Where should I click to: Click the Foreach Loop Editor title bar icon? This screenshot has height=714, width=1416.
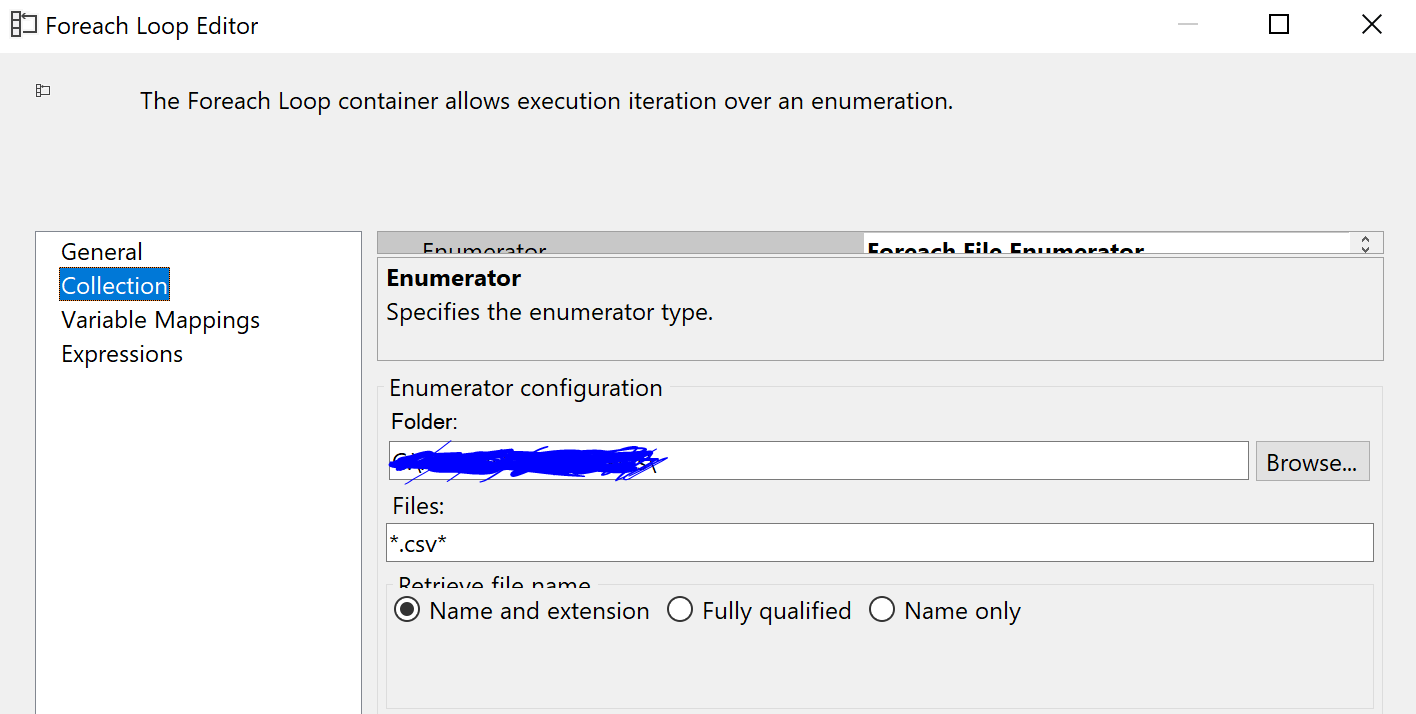click(x=24, y=25)
